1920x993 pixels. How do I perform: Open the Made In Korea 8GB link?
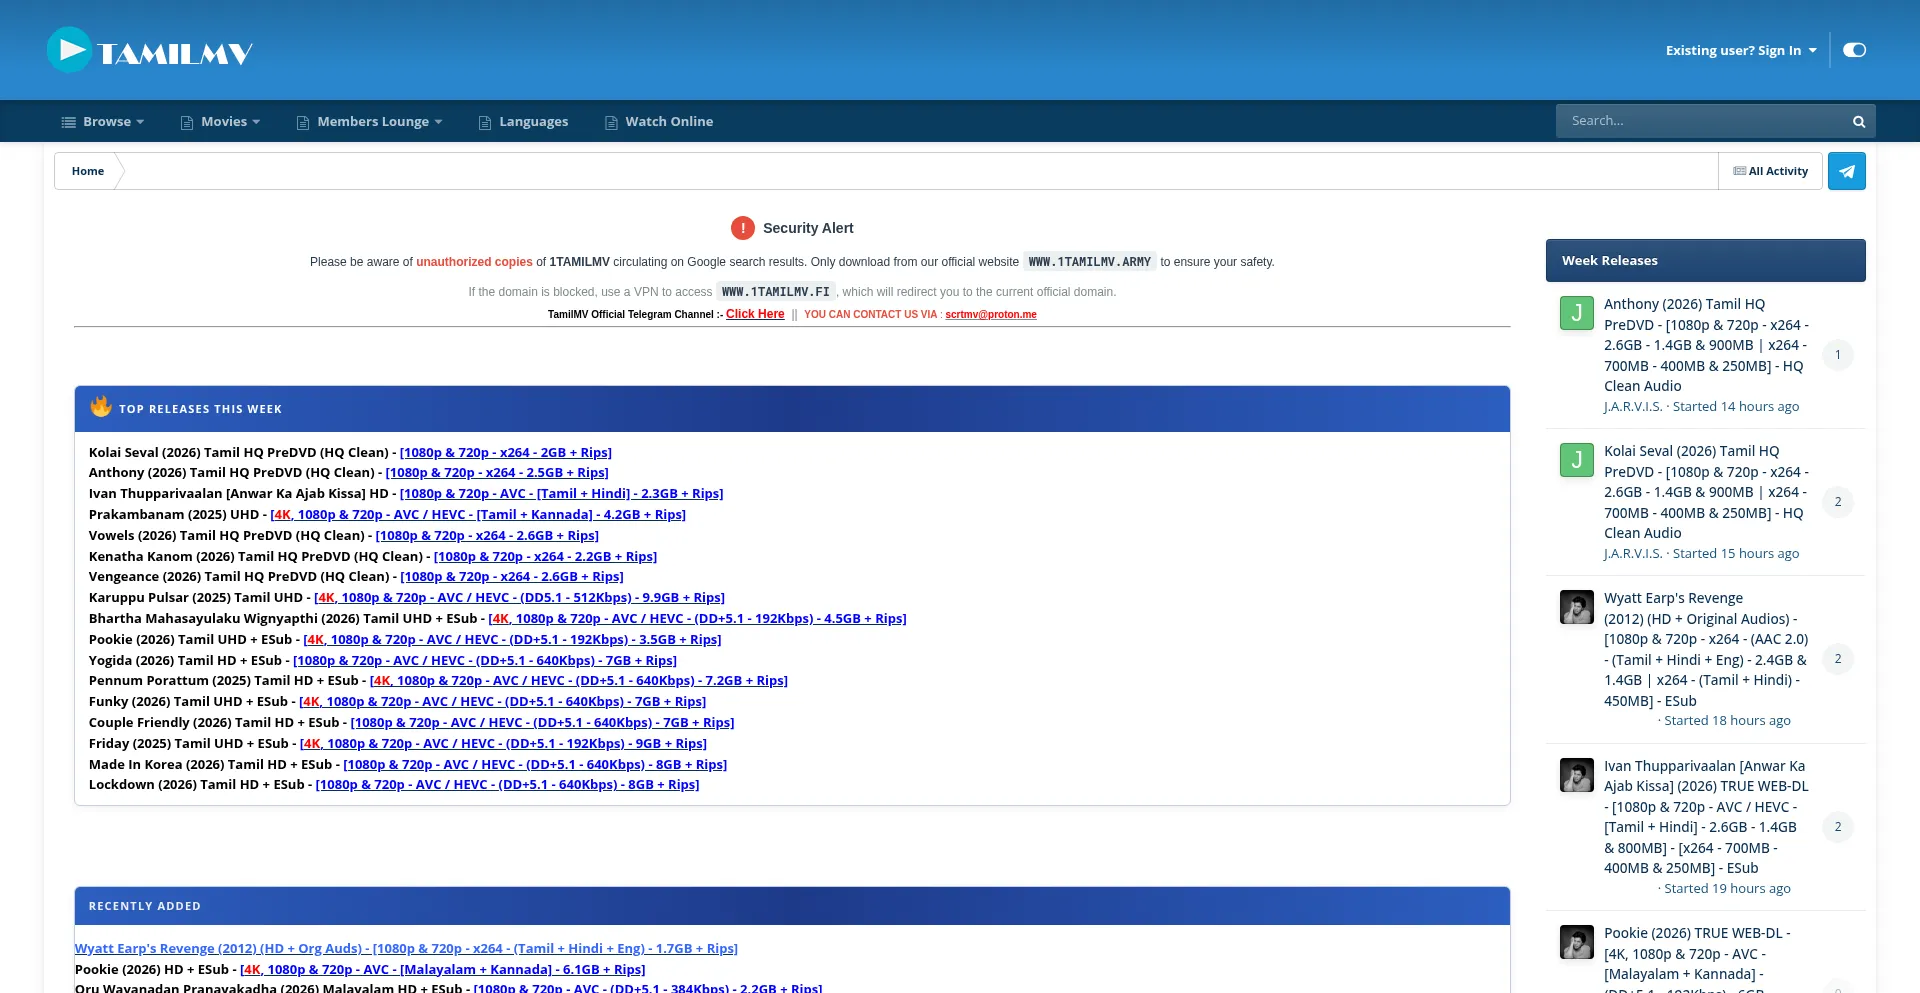[x=535, y=765]
